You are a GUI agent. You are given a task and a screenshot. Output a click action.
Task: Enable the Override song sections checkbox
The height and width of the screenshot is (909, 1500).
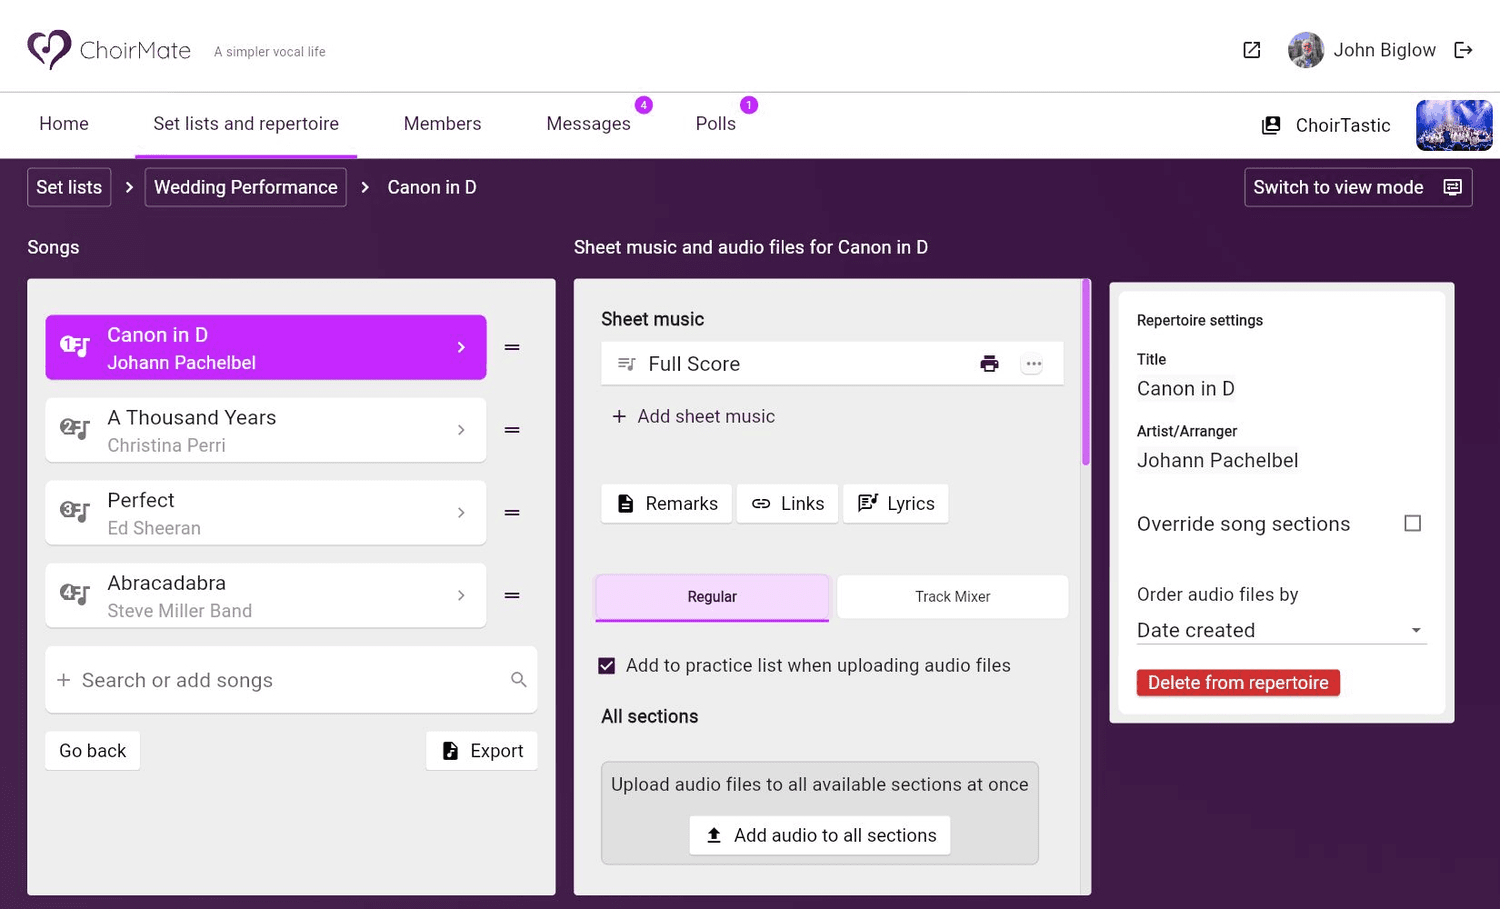[x=1412, y=523]
